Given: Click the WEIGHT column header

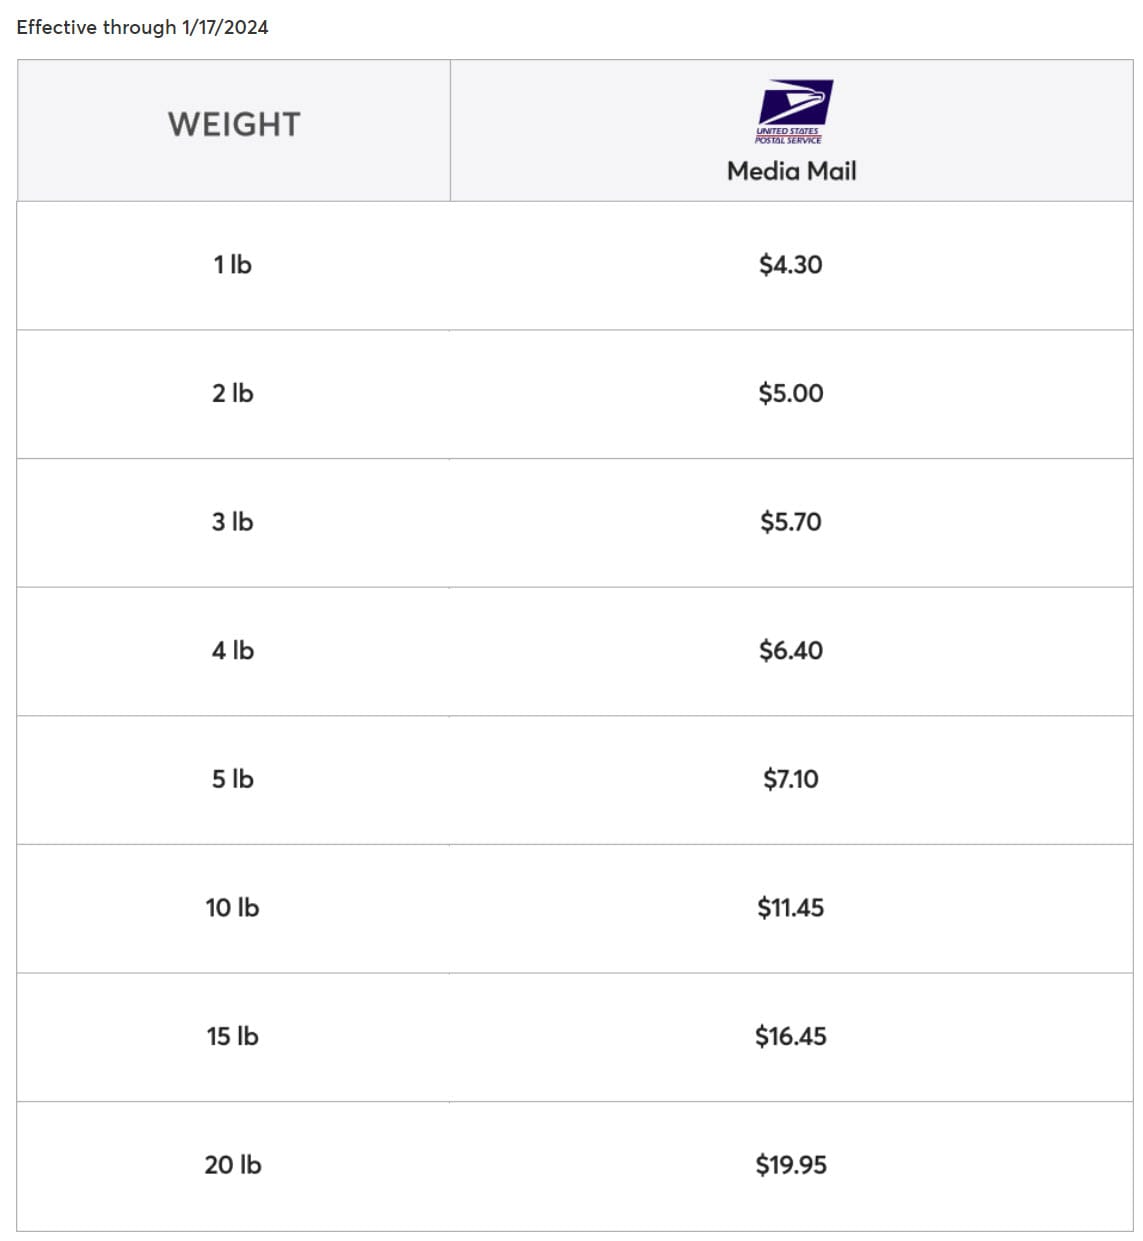Looking at the screenshot, I should pos(234,124).
